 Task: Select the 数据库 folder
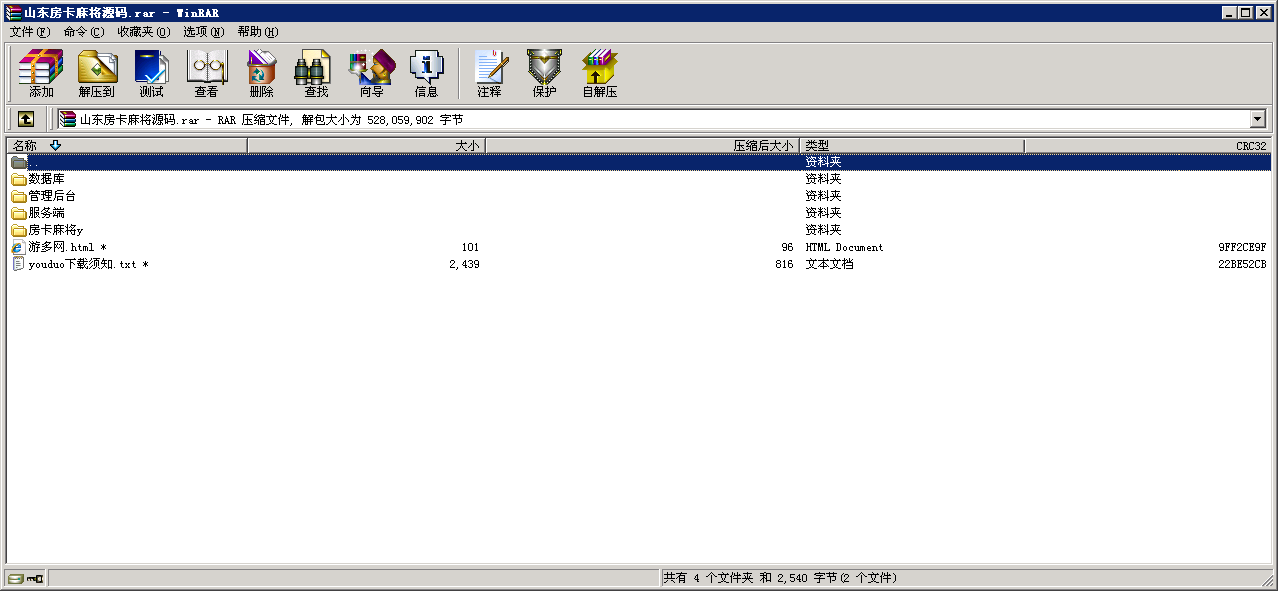46,179
